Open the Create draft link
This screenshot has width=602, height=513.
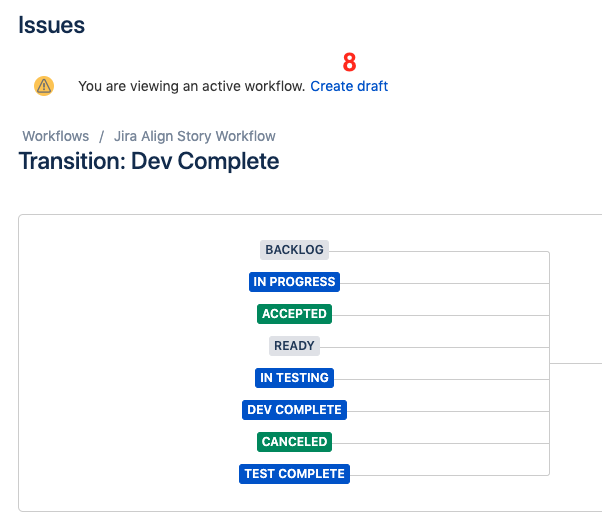pyautogui.click(x=349, y=86)
